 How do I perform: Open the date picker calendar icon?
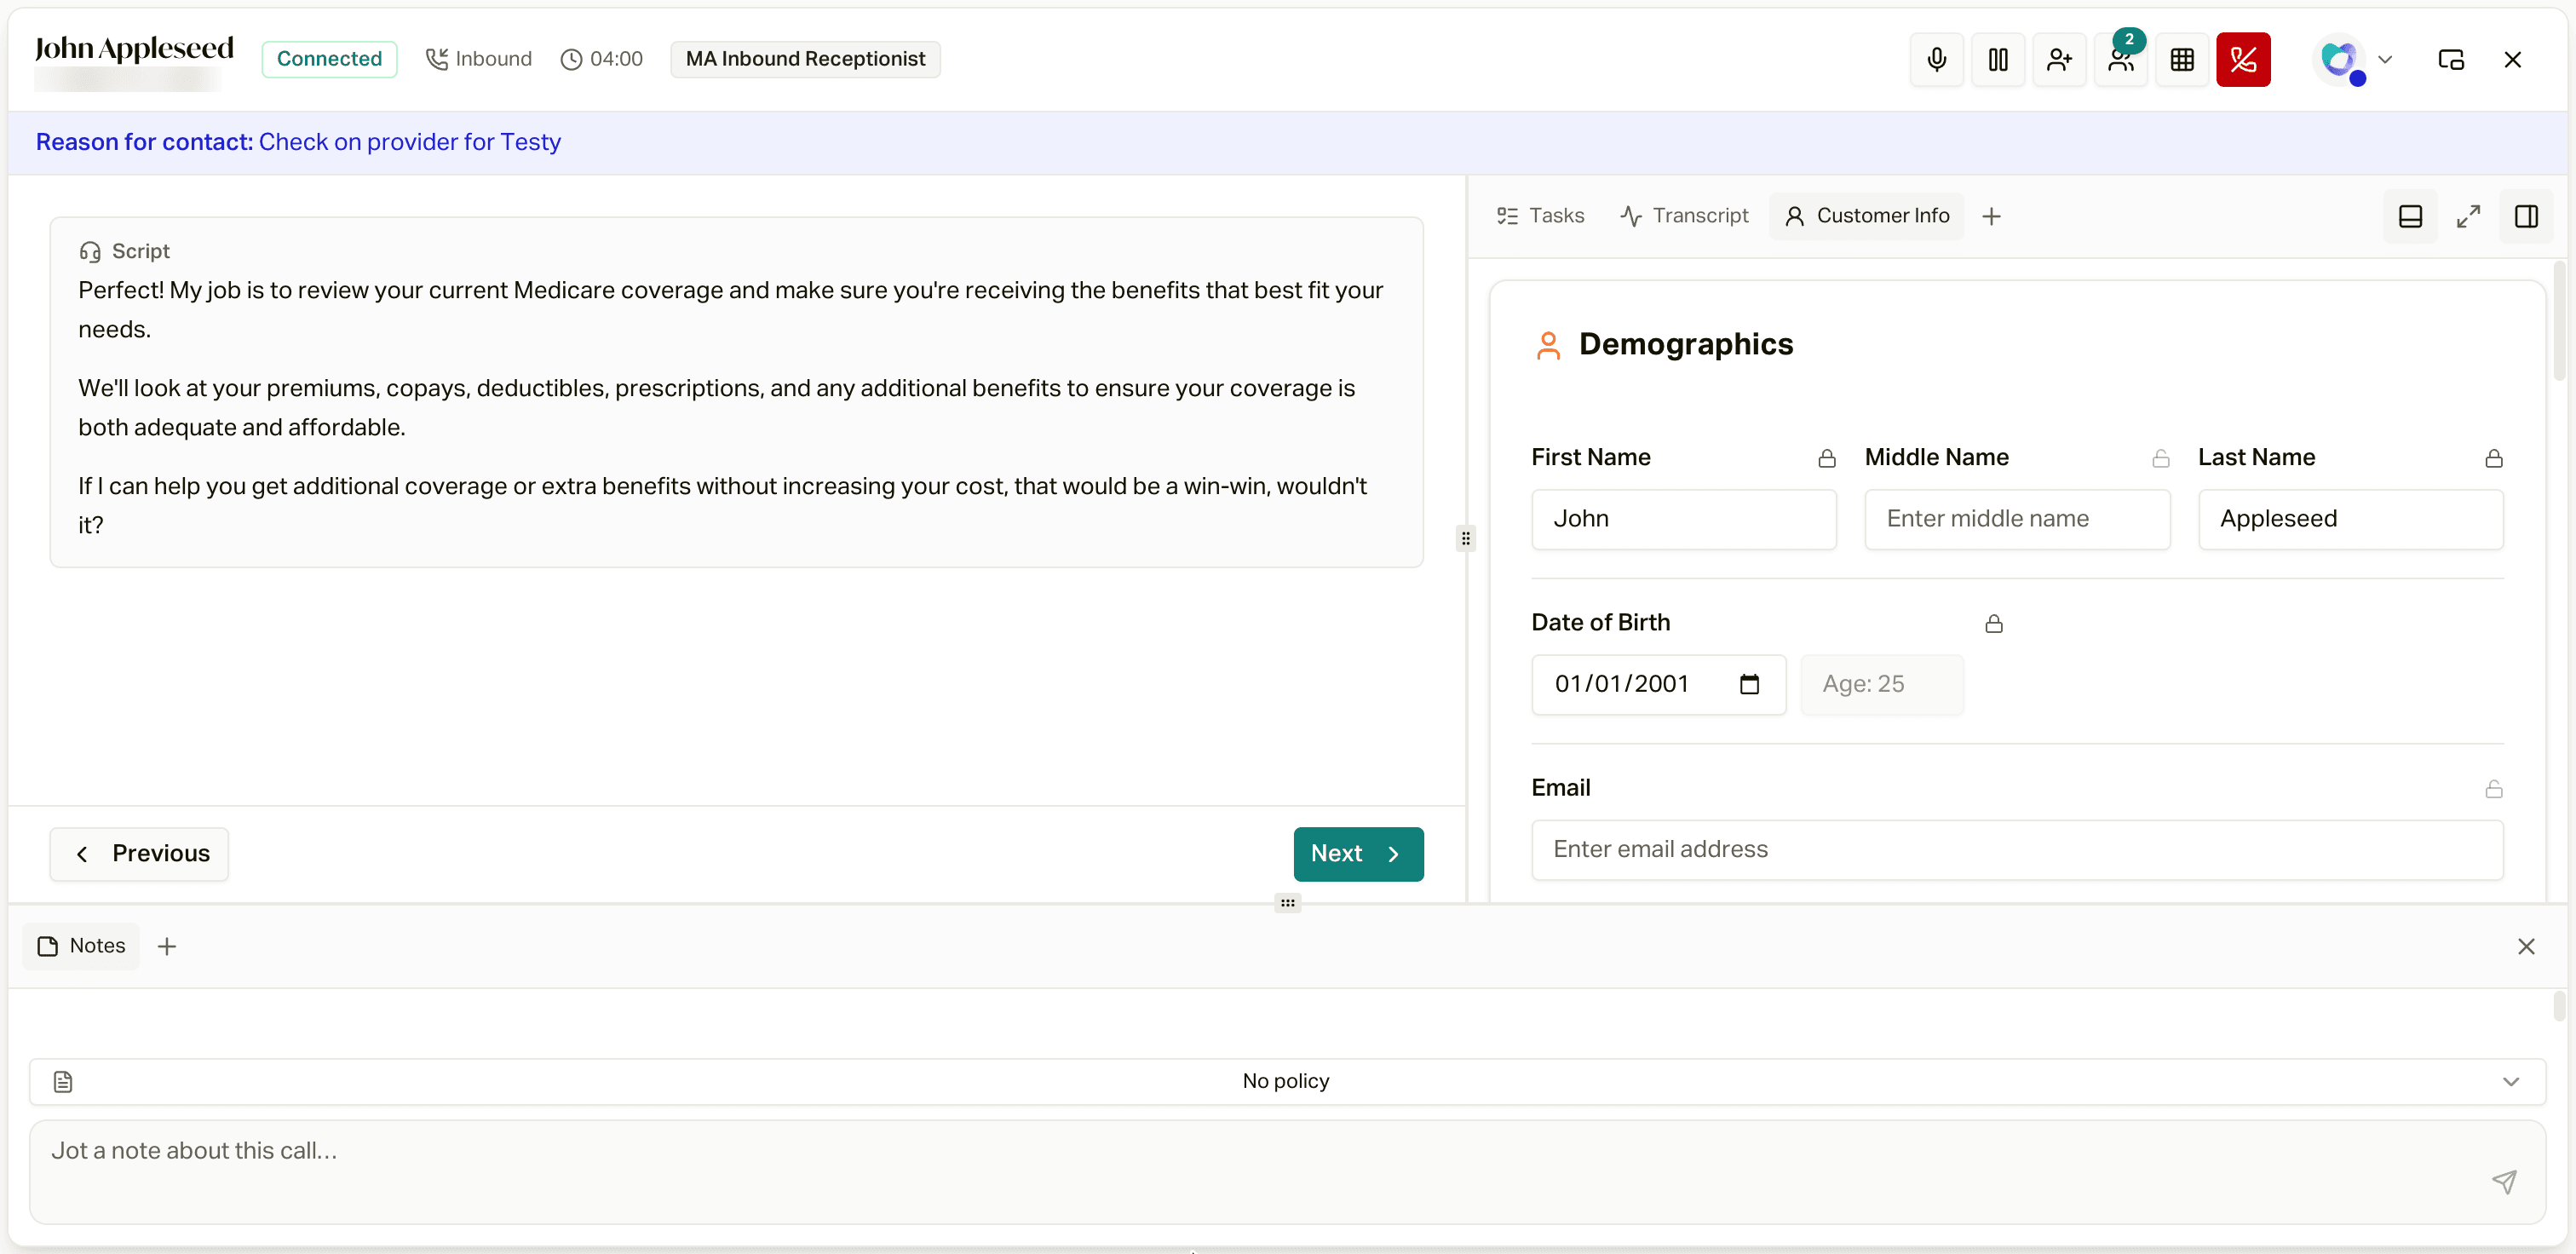1749,684
